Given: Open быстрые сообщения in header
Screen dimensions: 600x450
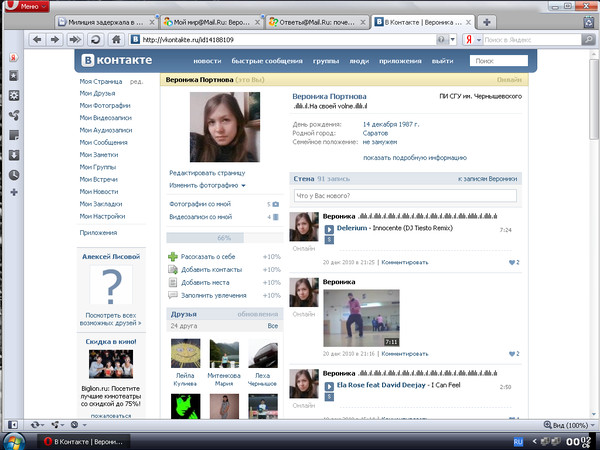Looking at the screenshot, I should pyautogui.click(x=267, y=61).
